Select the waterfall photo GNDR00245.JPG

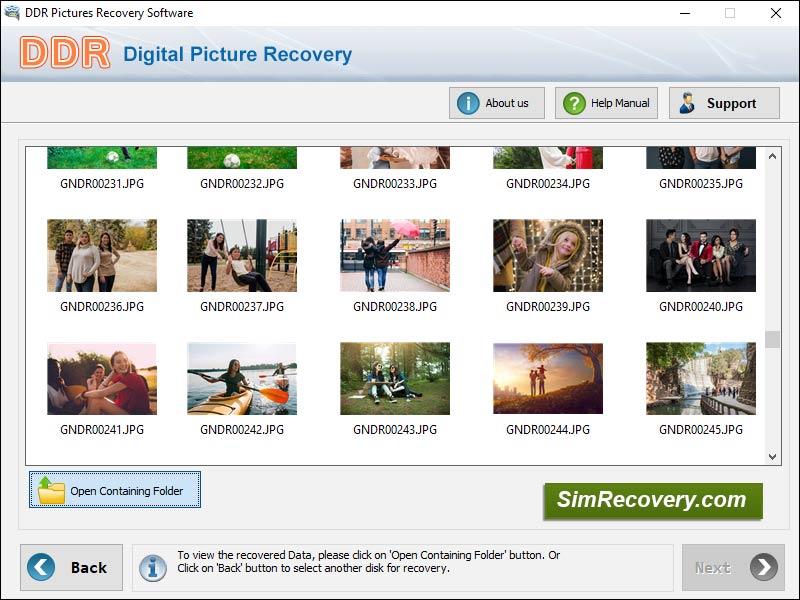coord(701,379)
